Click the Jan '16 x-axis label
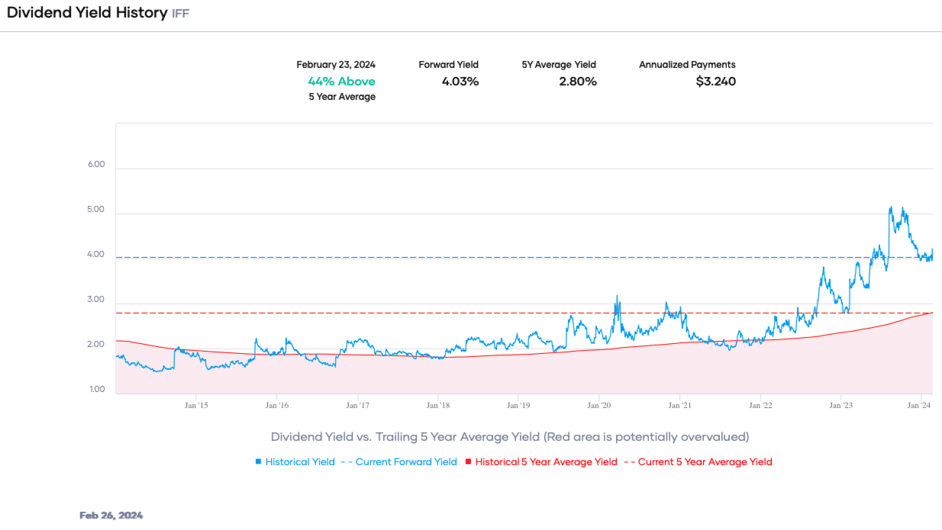 click(x=277, y=406)
